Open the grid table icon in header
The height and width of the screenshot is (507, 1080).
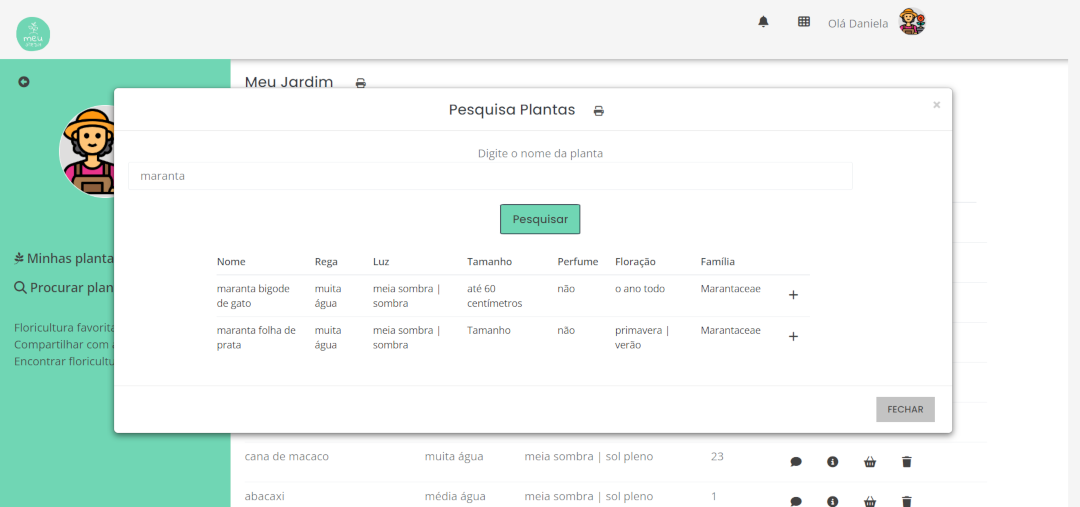point(804,22)
